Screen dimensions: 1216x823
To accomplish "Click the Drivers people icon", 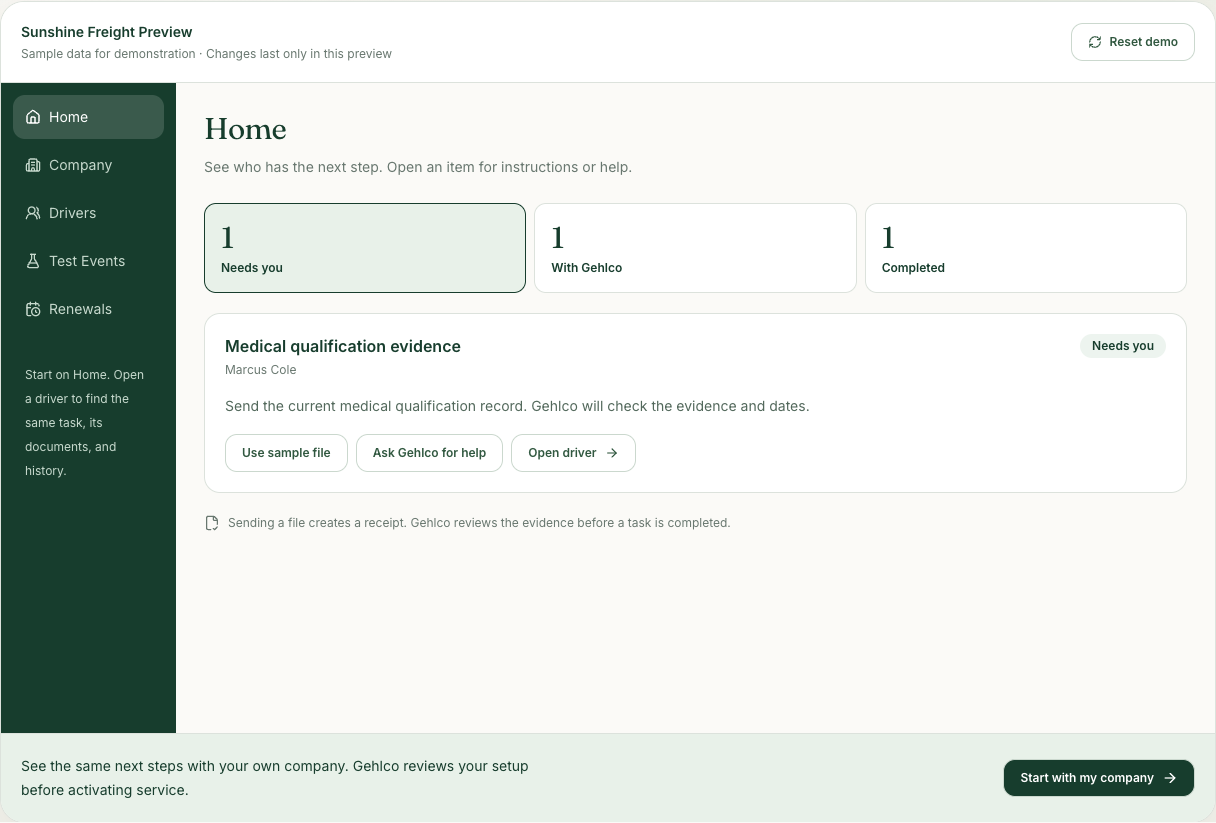I will point(33,213).
